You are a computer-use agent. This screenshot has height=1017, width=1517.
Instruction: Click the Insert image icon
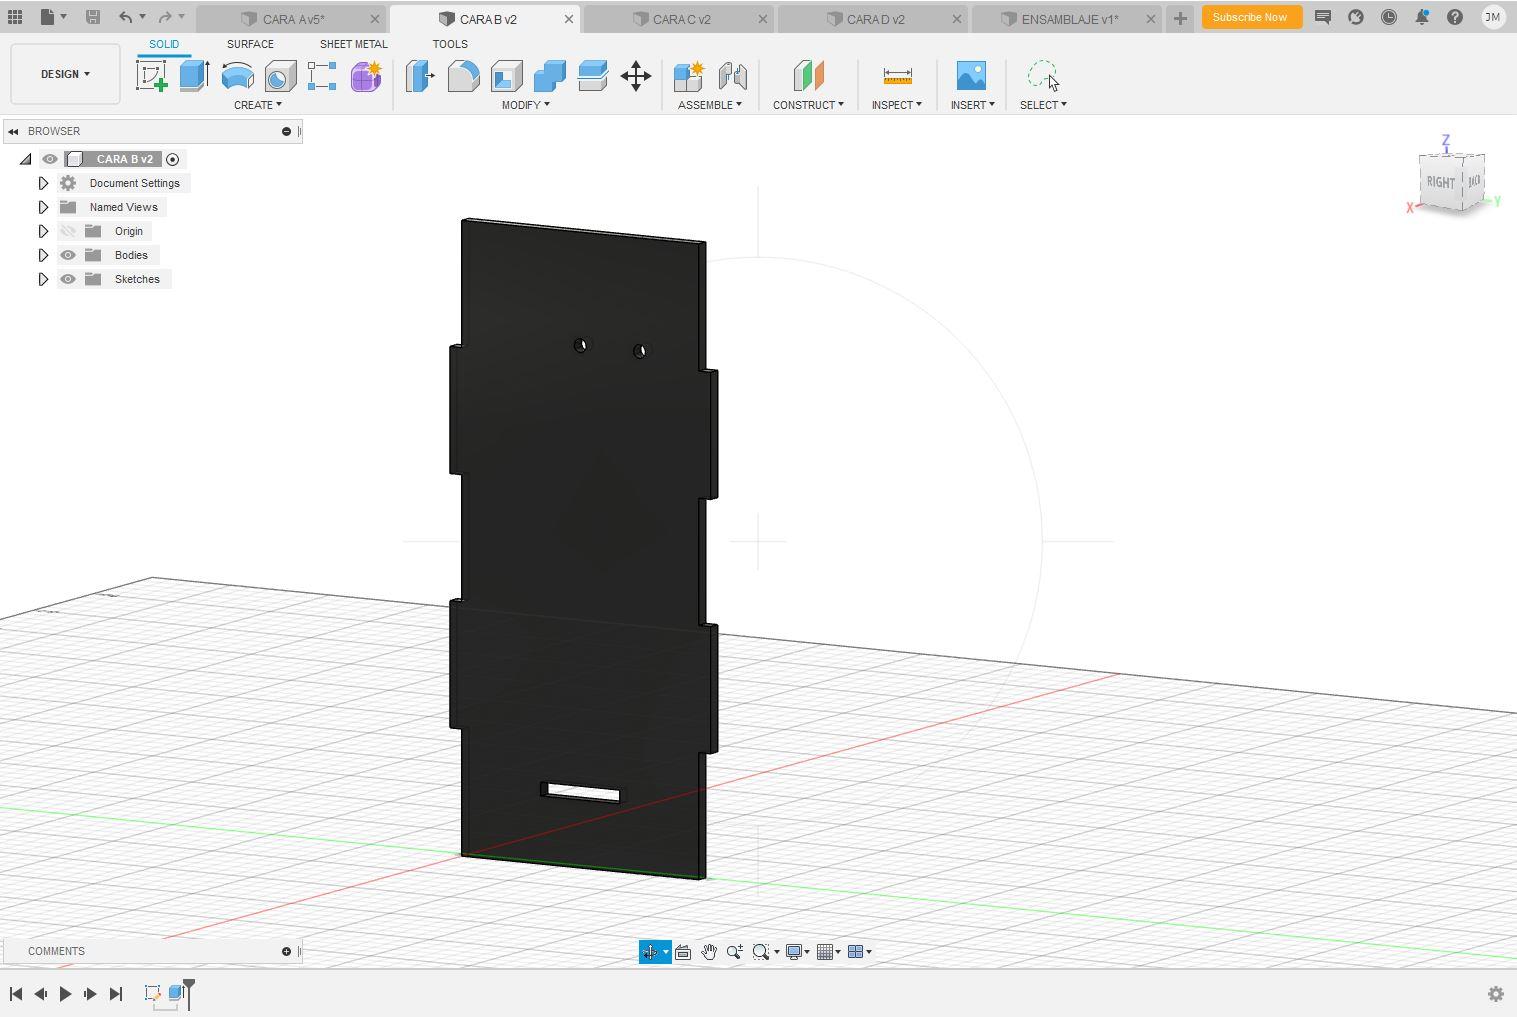click(970, 76)
